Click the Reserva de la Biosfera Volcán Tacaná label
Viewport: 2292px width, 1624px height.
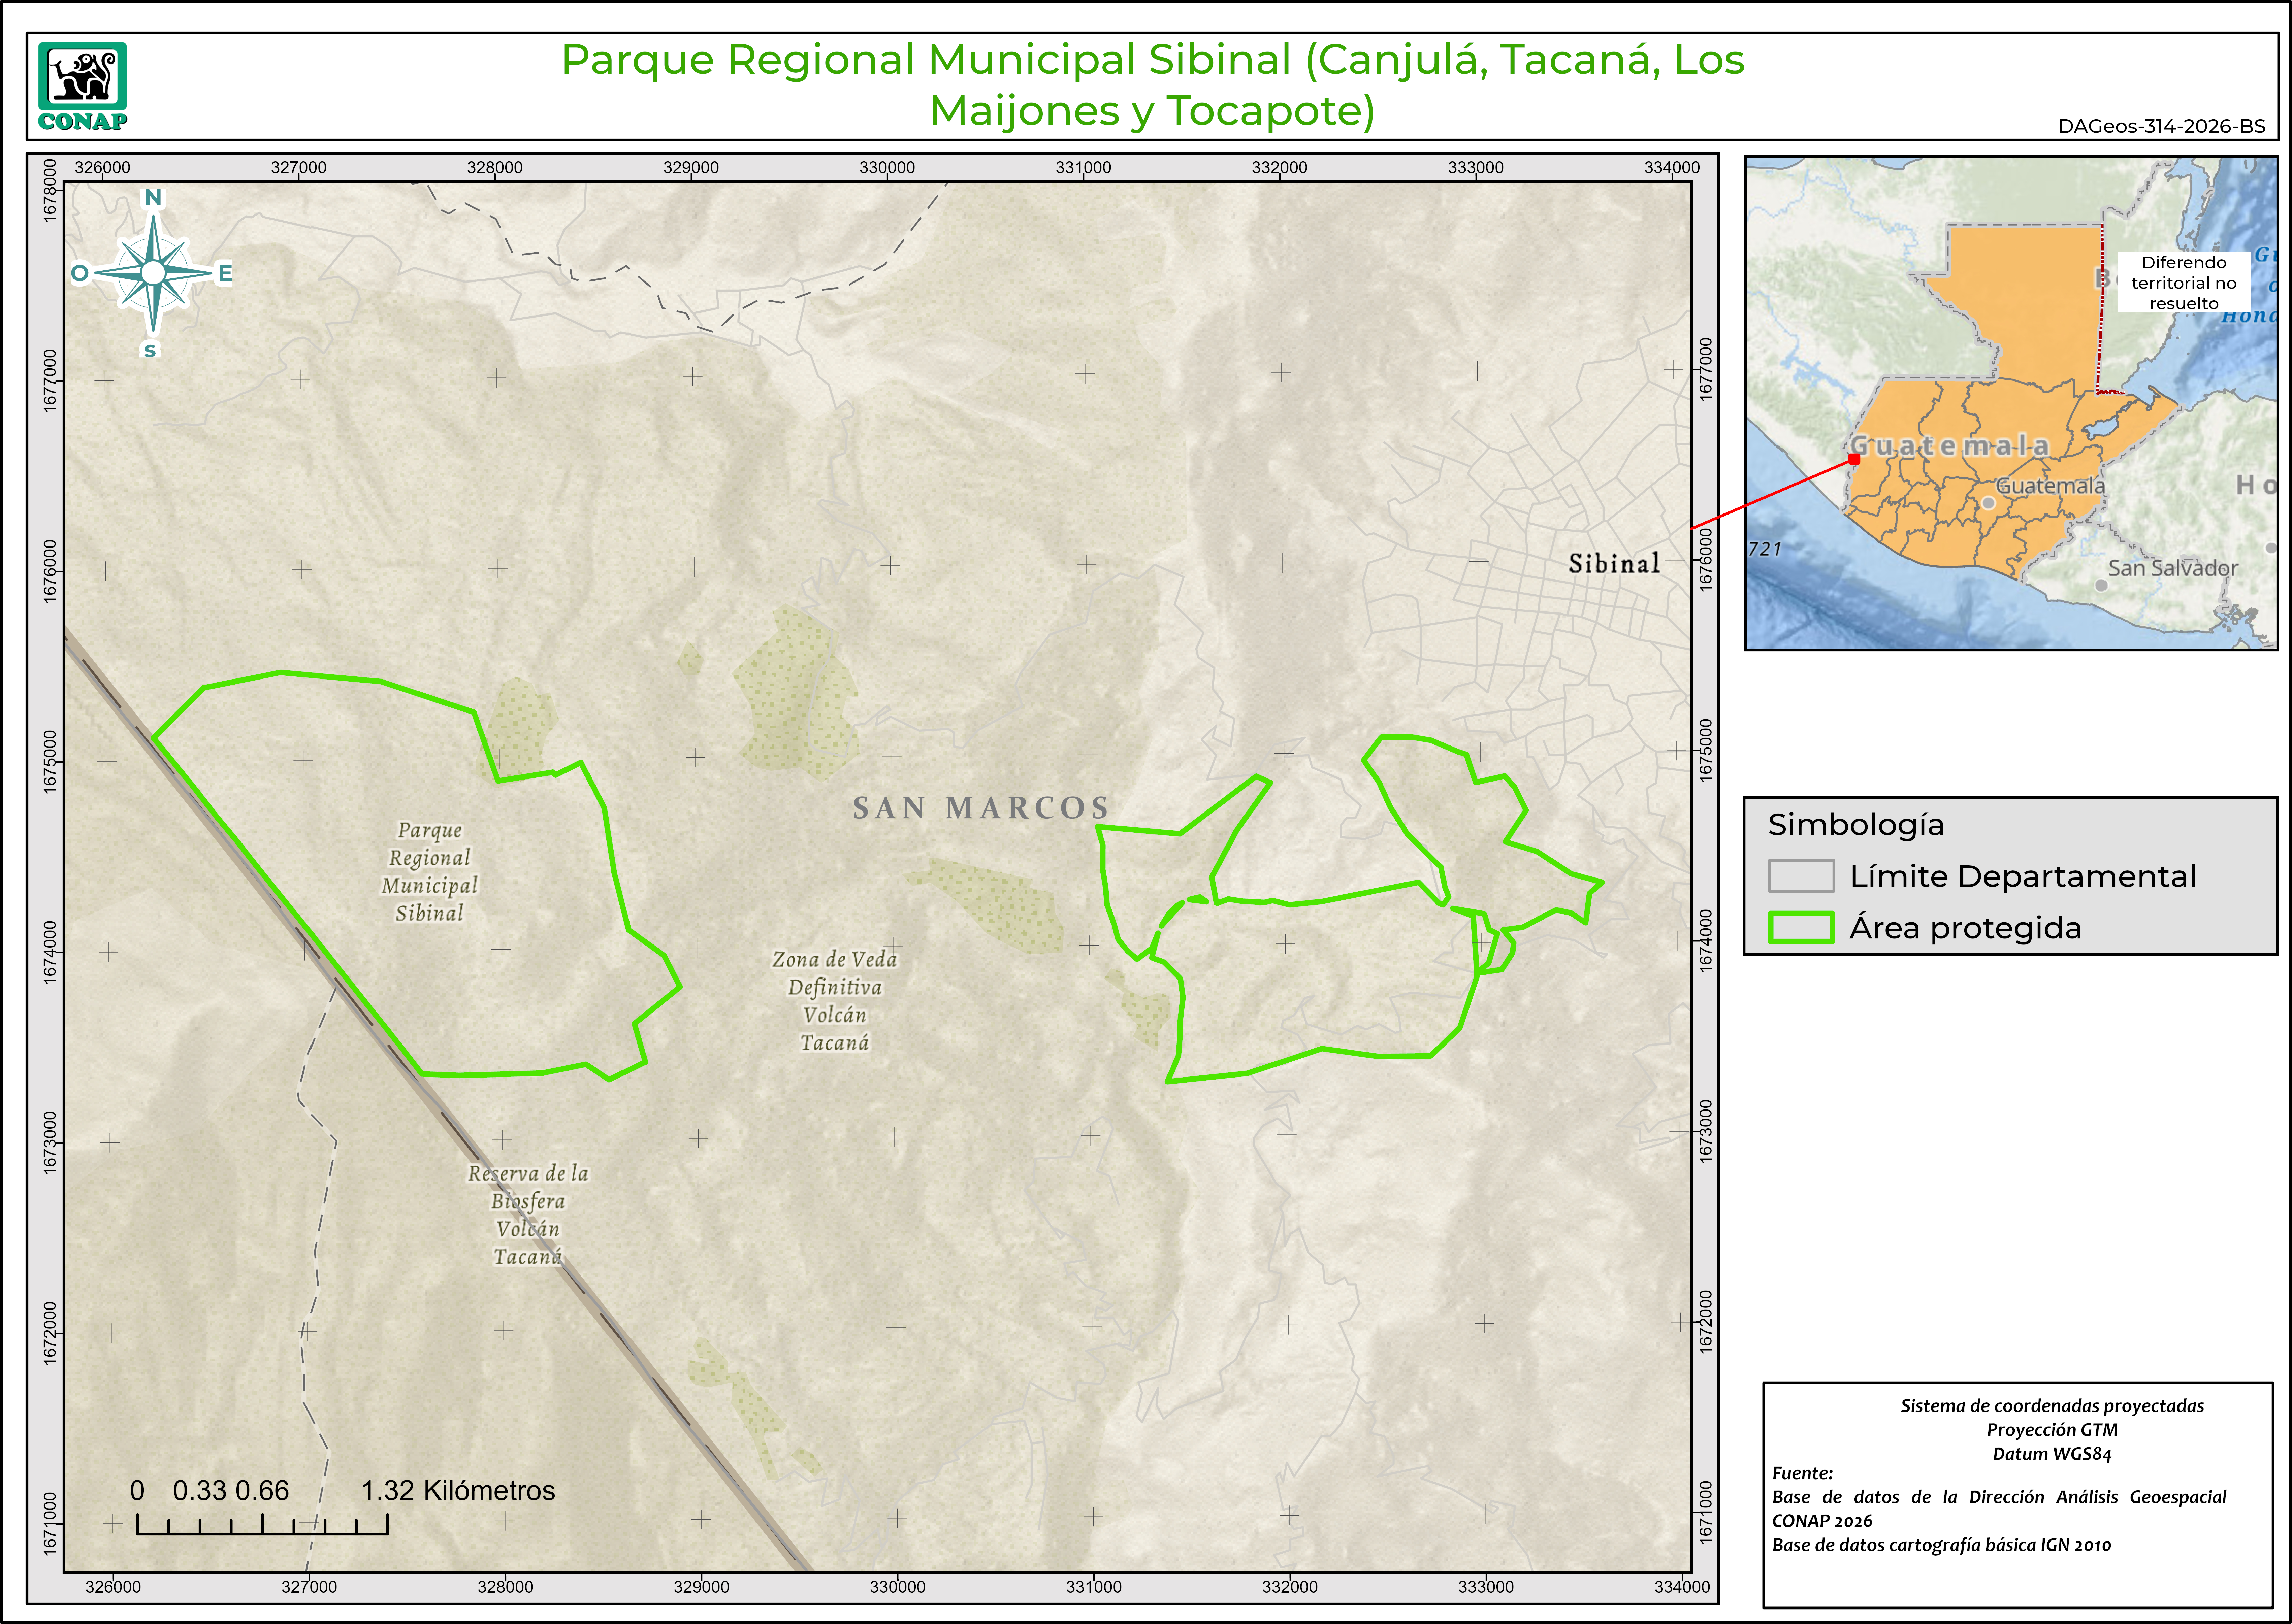coord(528,1214)
